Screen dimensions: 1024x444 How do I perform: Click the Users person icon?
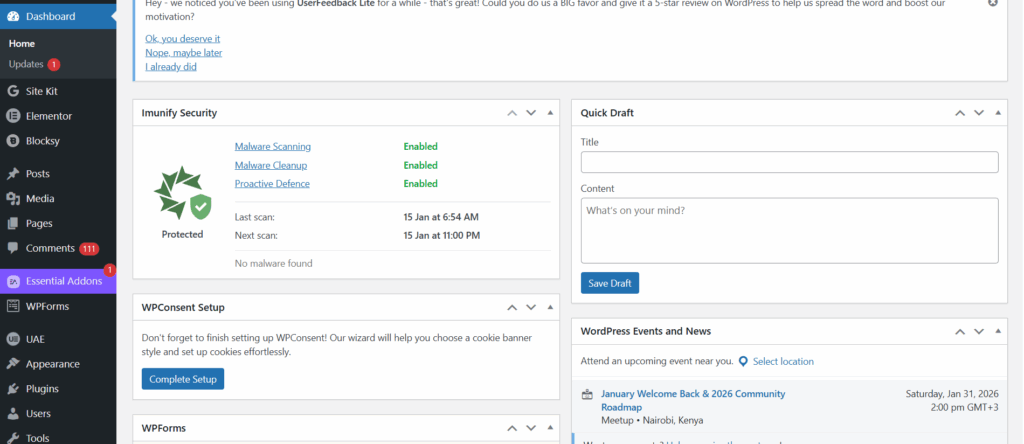point(12,414)
